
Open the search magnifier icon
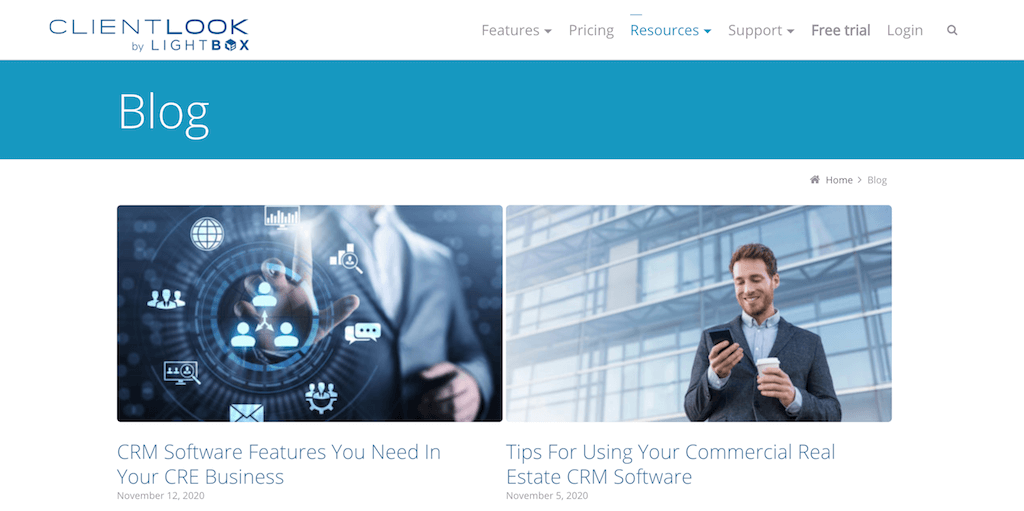952,30
